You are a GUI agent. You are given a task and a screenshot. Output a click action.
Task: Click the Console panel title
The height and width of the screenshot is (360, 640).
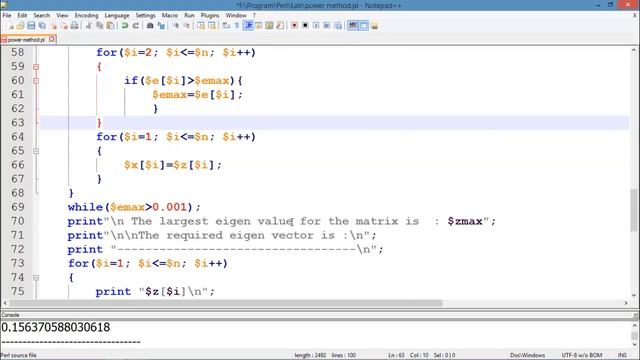coord(10,315)
